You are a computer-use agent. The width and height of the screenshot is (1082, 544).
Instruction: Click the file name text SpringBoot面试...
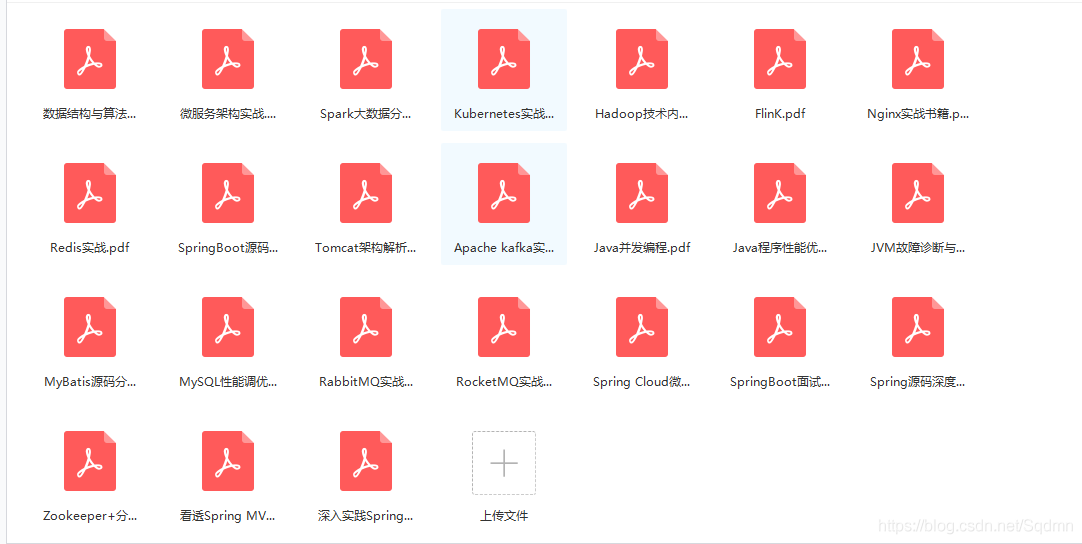pos(780,382)
